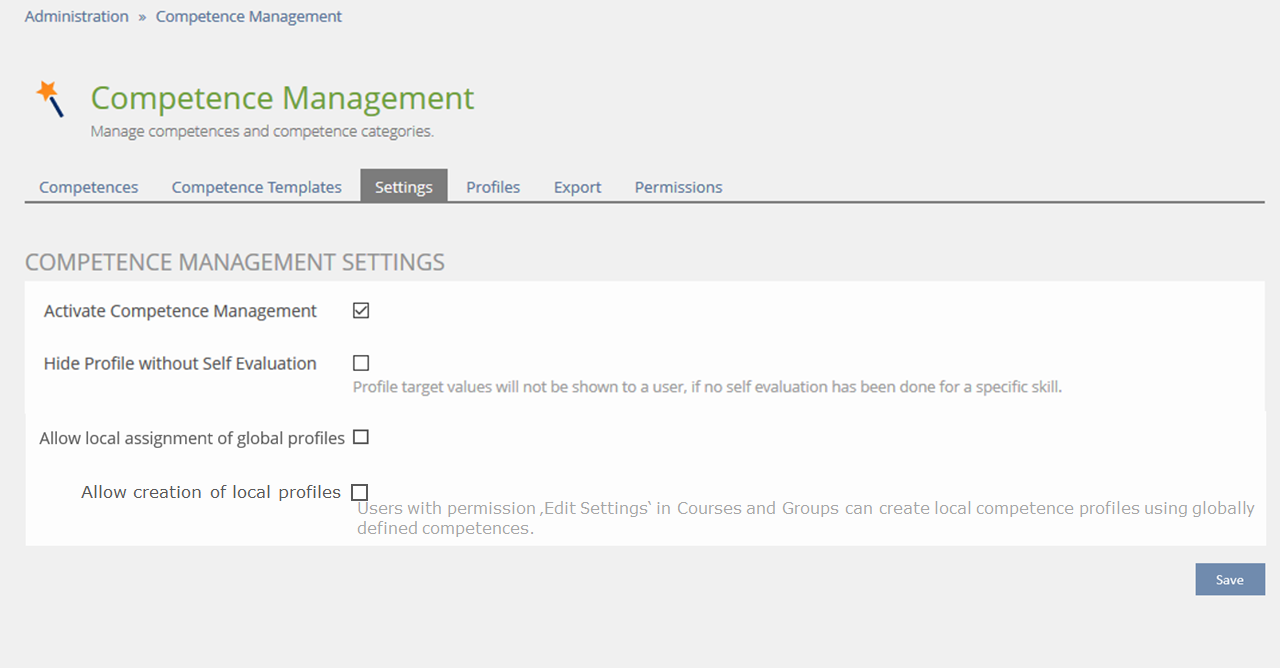
Task: Click the green Competence Management page title
Action: pos(282,98)
